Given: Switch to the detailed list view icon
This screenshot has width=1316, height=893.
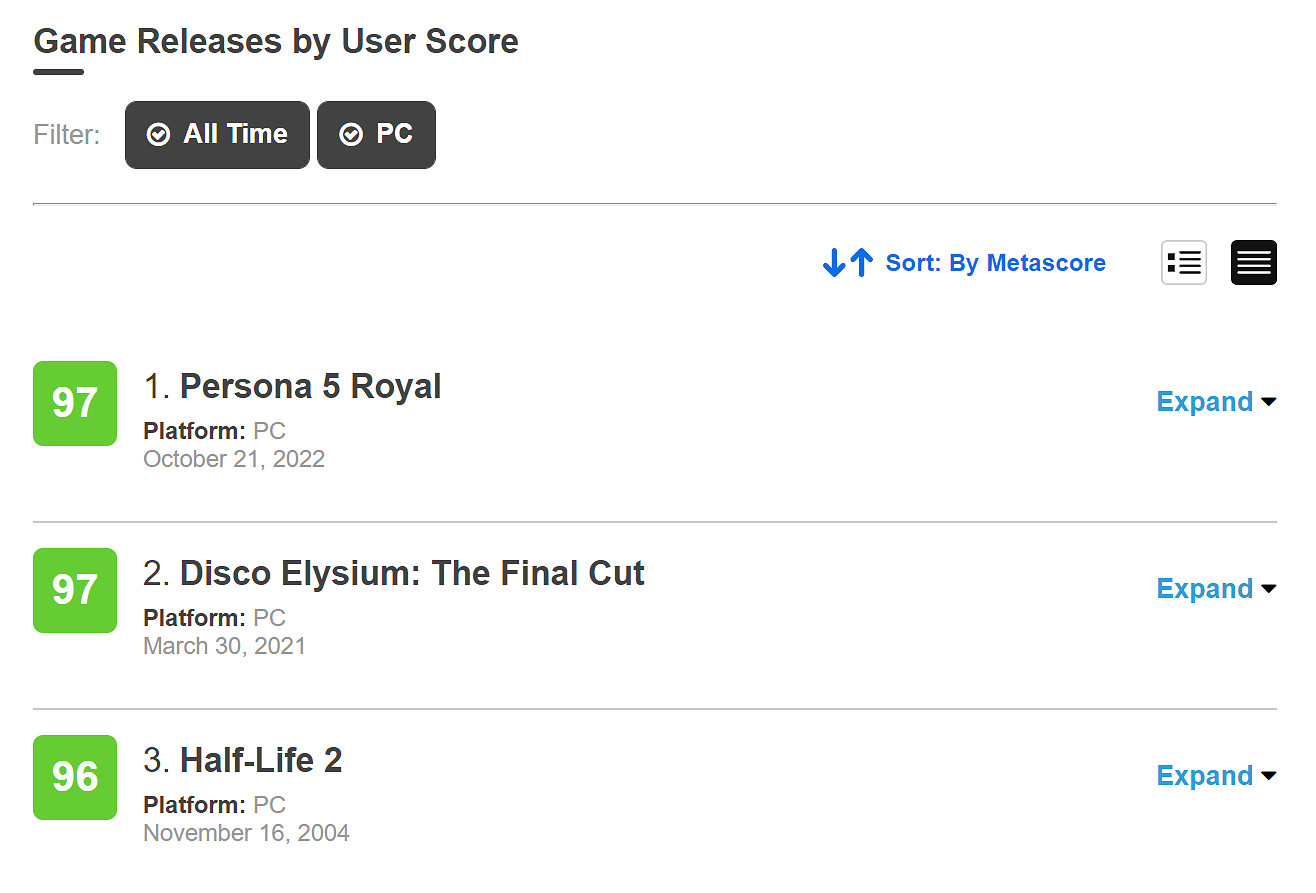Looking at the screenshot, I should coord(1184,263).
